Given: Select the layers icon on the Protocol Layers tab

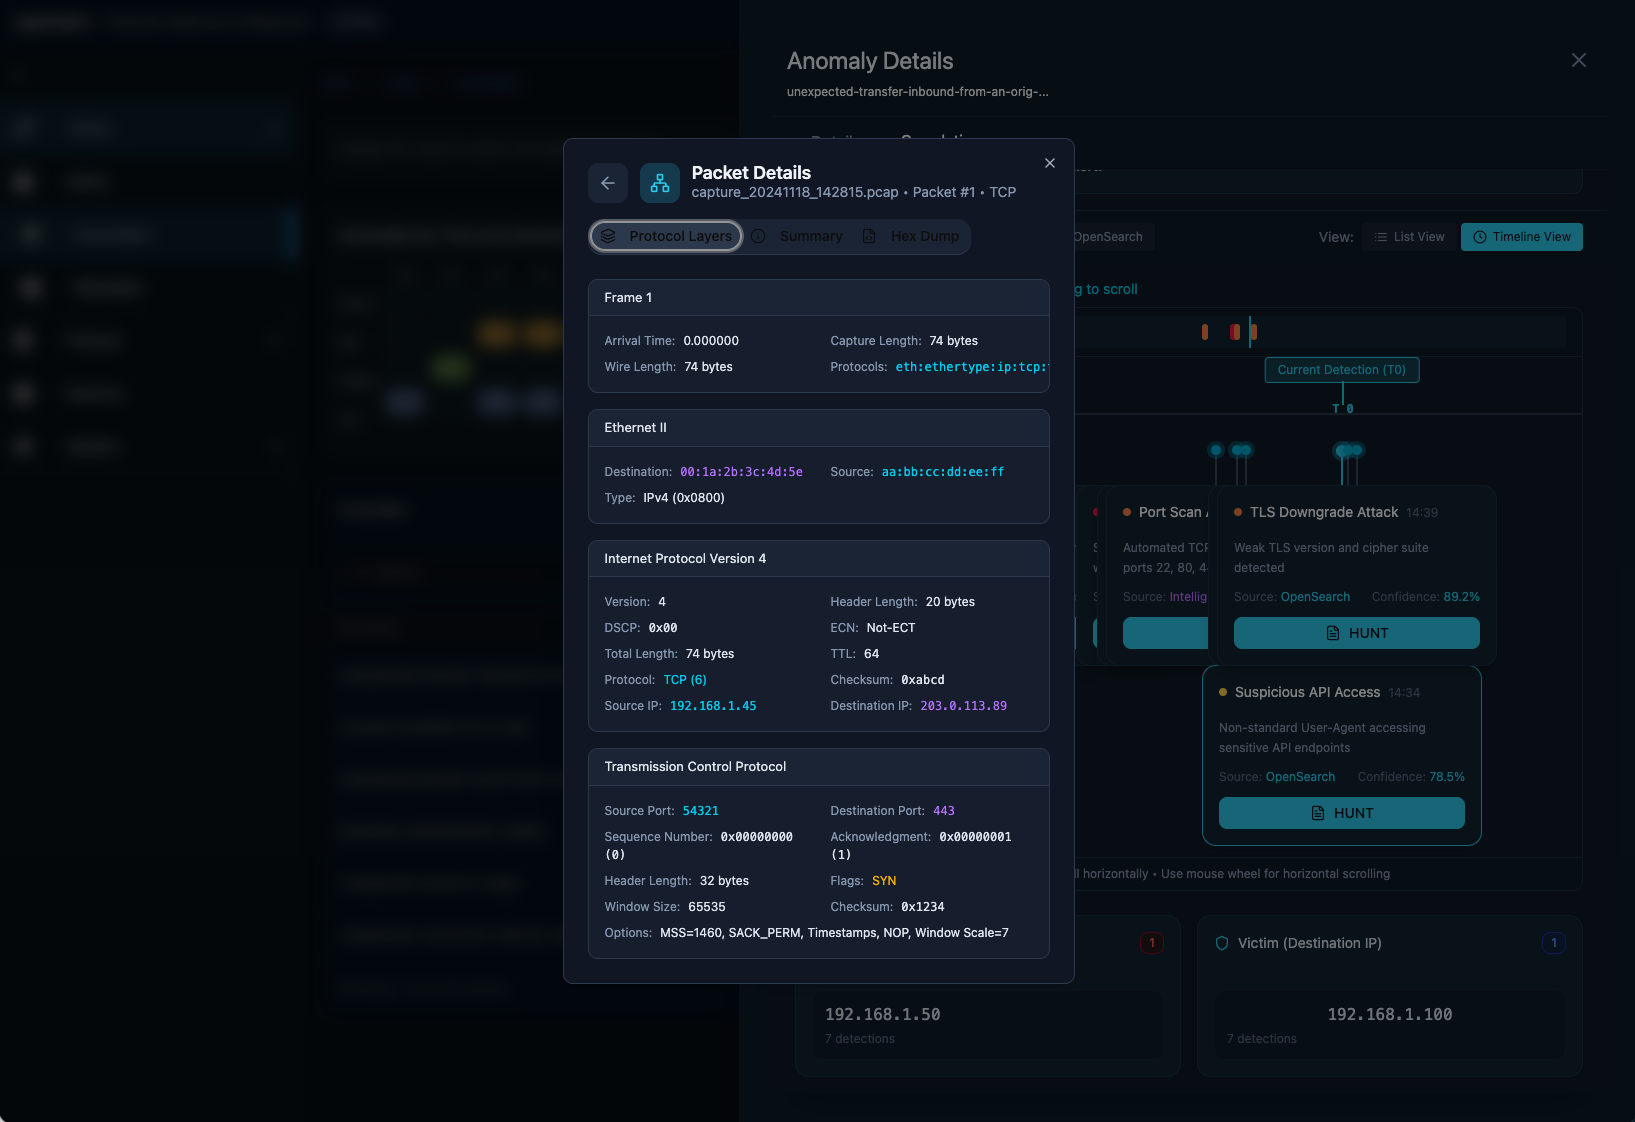Looking at the screenshot, I should [609, 236].
